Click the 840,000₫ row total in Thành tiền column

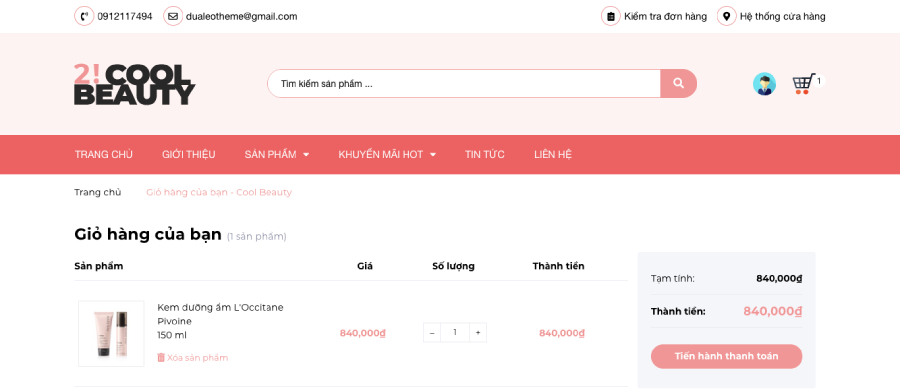(562, 333)
